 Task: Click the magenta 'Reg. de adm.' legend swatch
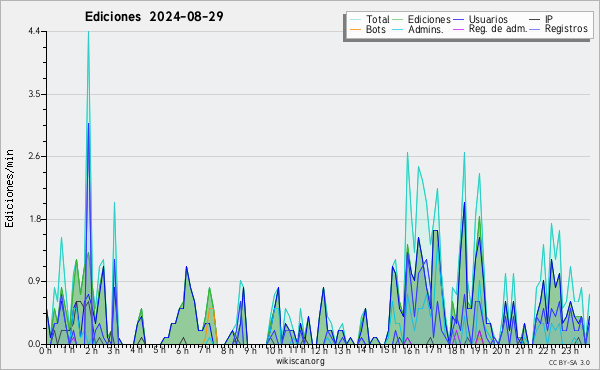pyautogui.click(x=458, y=29)
